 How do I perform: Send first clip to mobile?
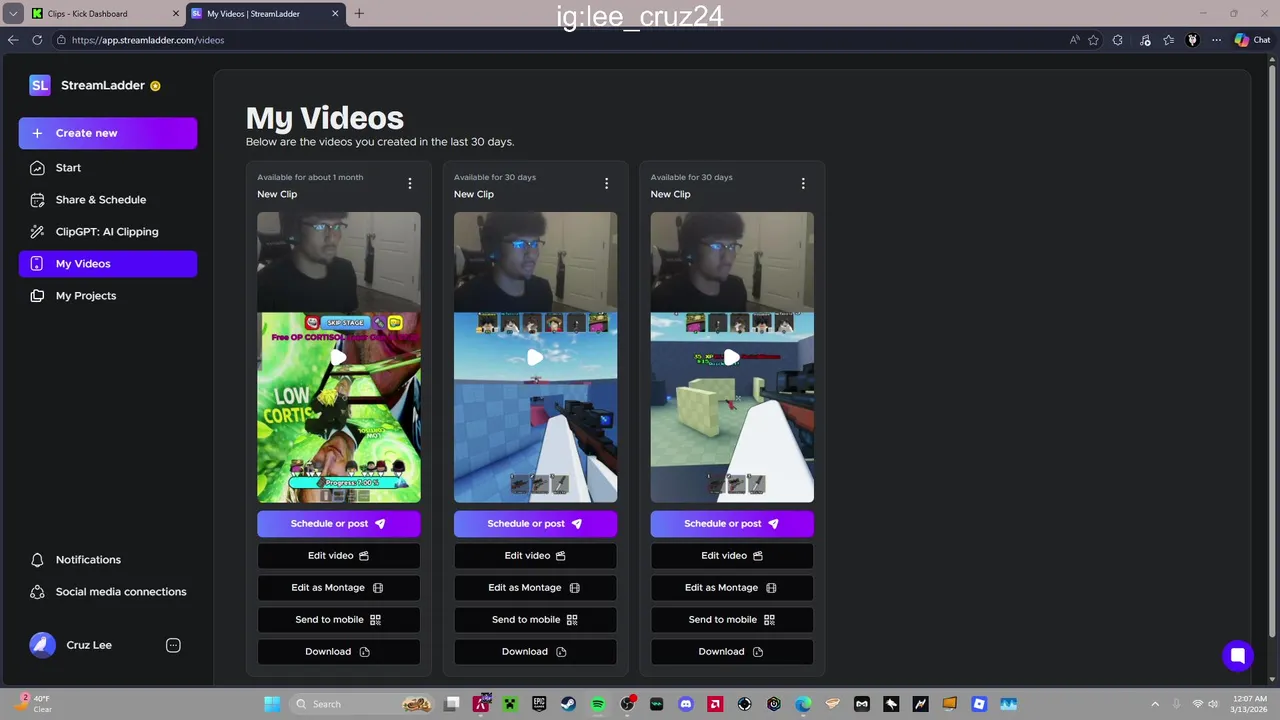339,620
